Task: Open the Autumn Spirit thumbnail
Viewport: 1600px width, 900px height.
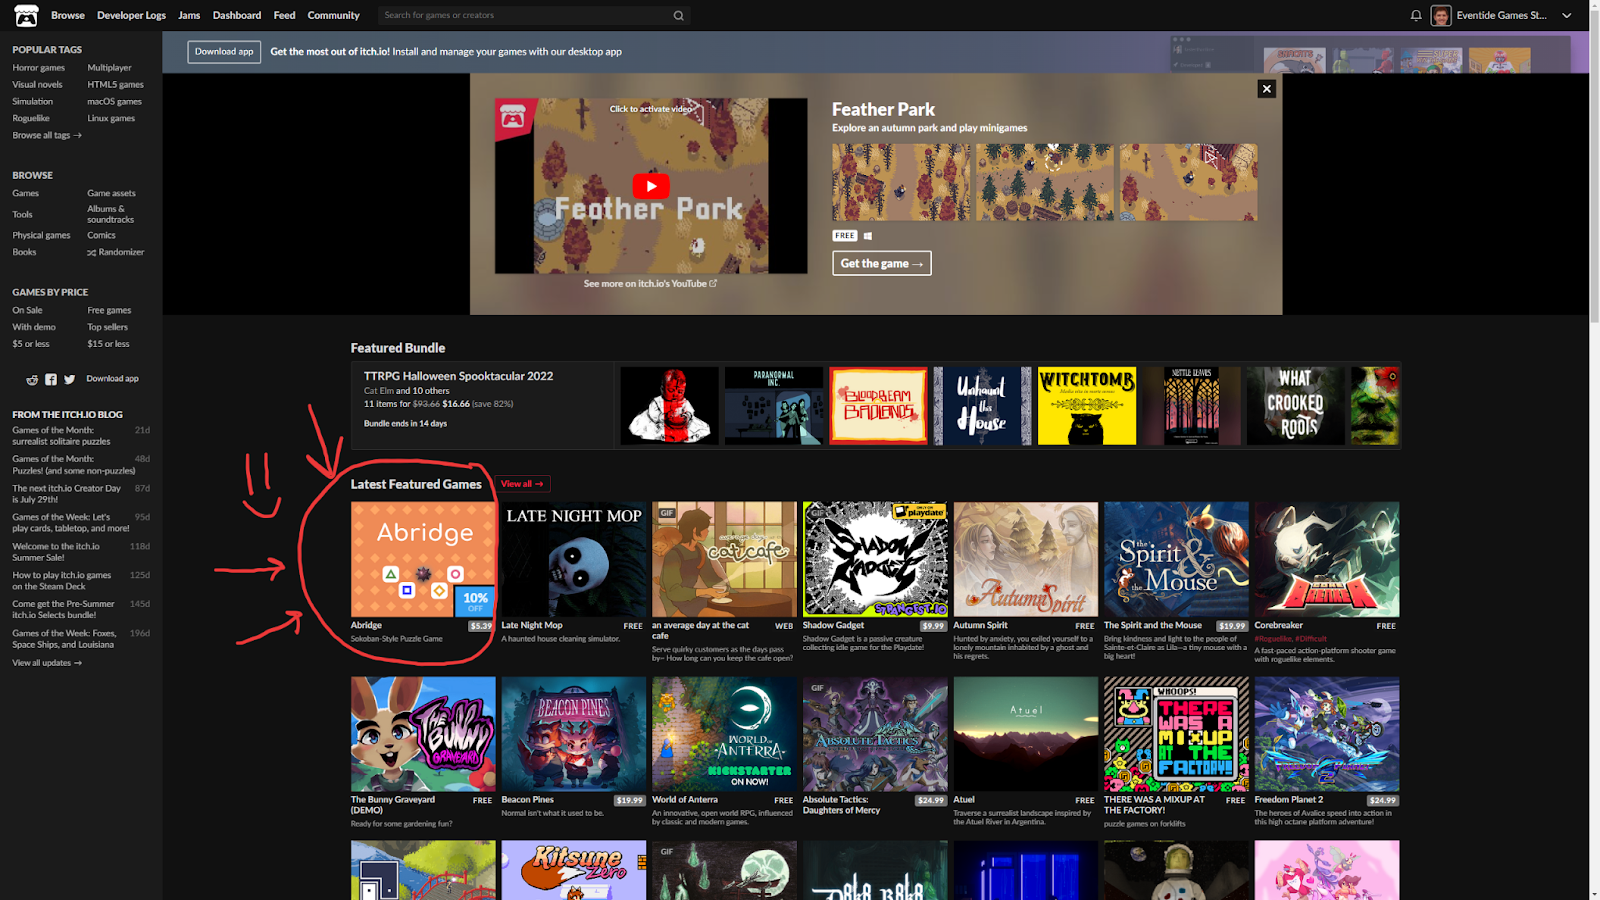Action: [x=1026, y=559]
